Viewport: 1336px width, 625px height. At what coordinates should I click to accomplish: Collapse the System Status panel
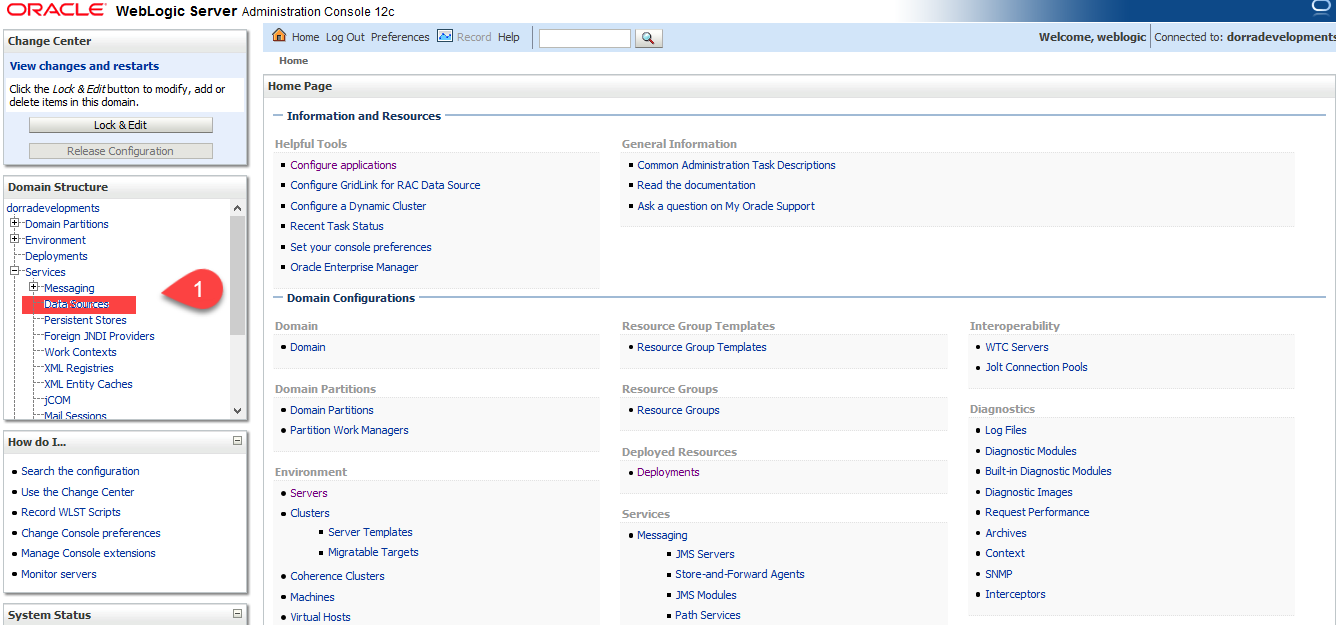pos(237,614)
